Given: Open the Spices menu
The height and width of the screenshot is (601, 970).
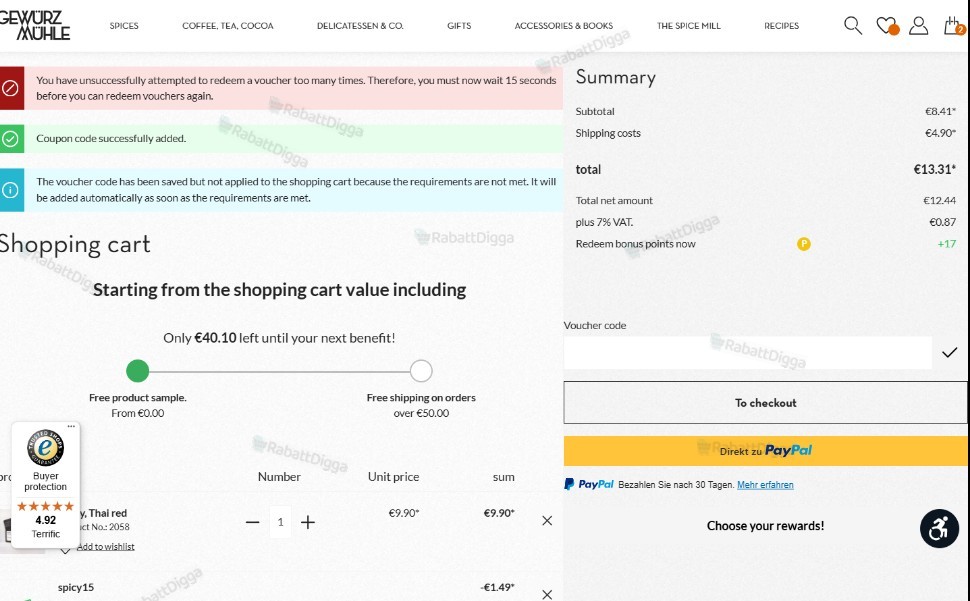Looking at the screenshot, I should click(x=124, y=25).
